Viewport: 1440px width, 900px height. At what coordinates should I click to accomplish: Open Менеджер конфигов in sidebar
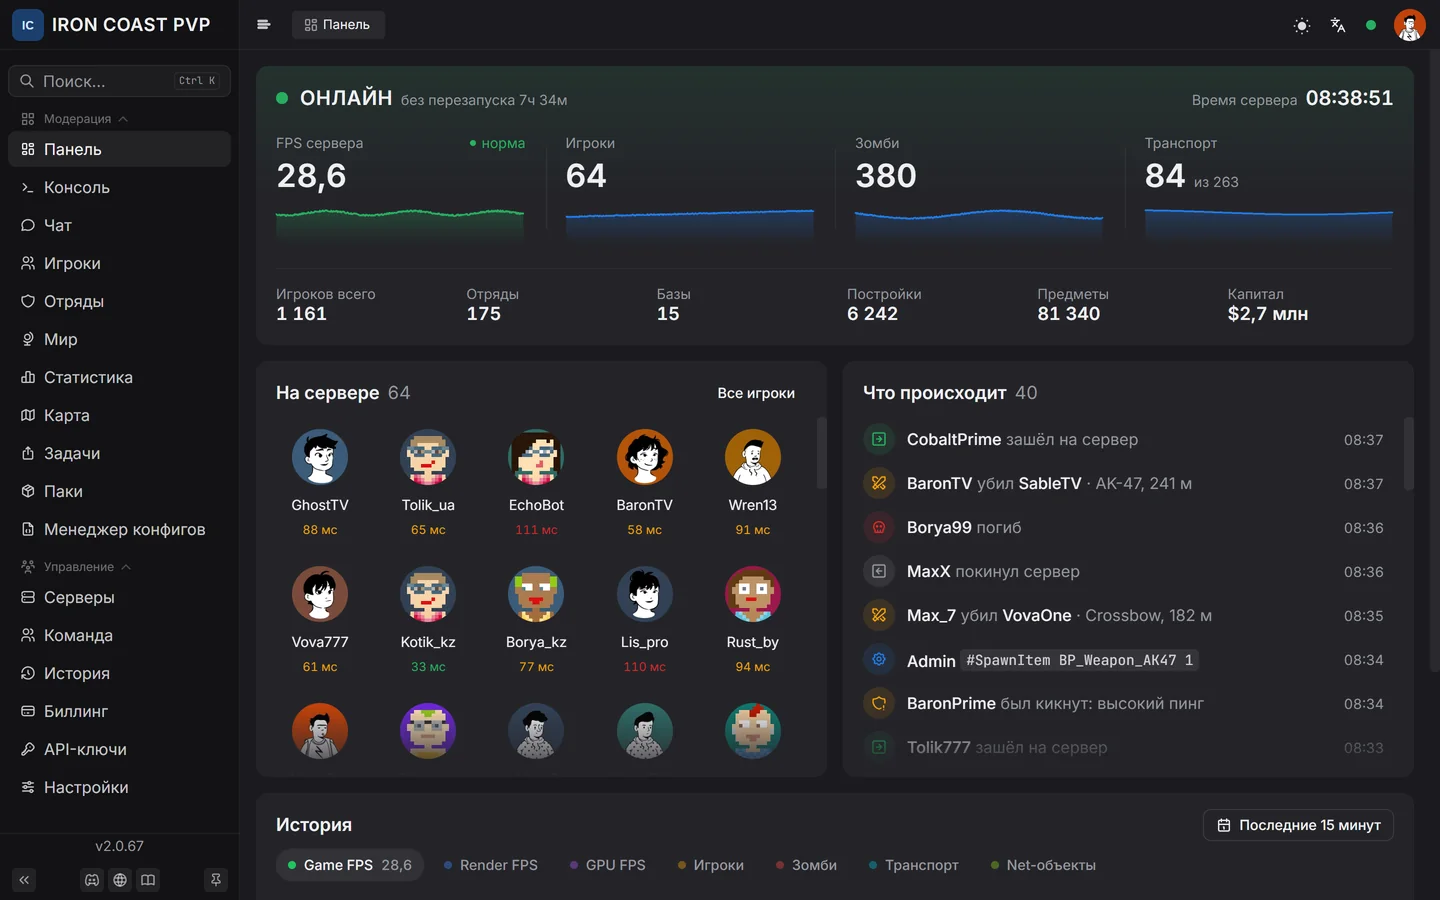tap(119, 529)
